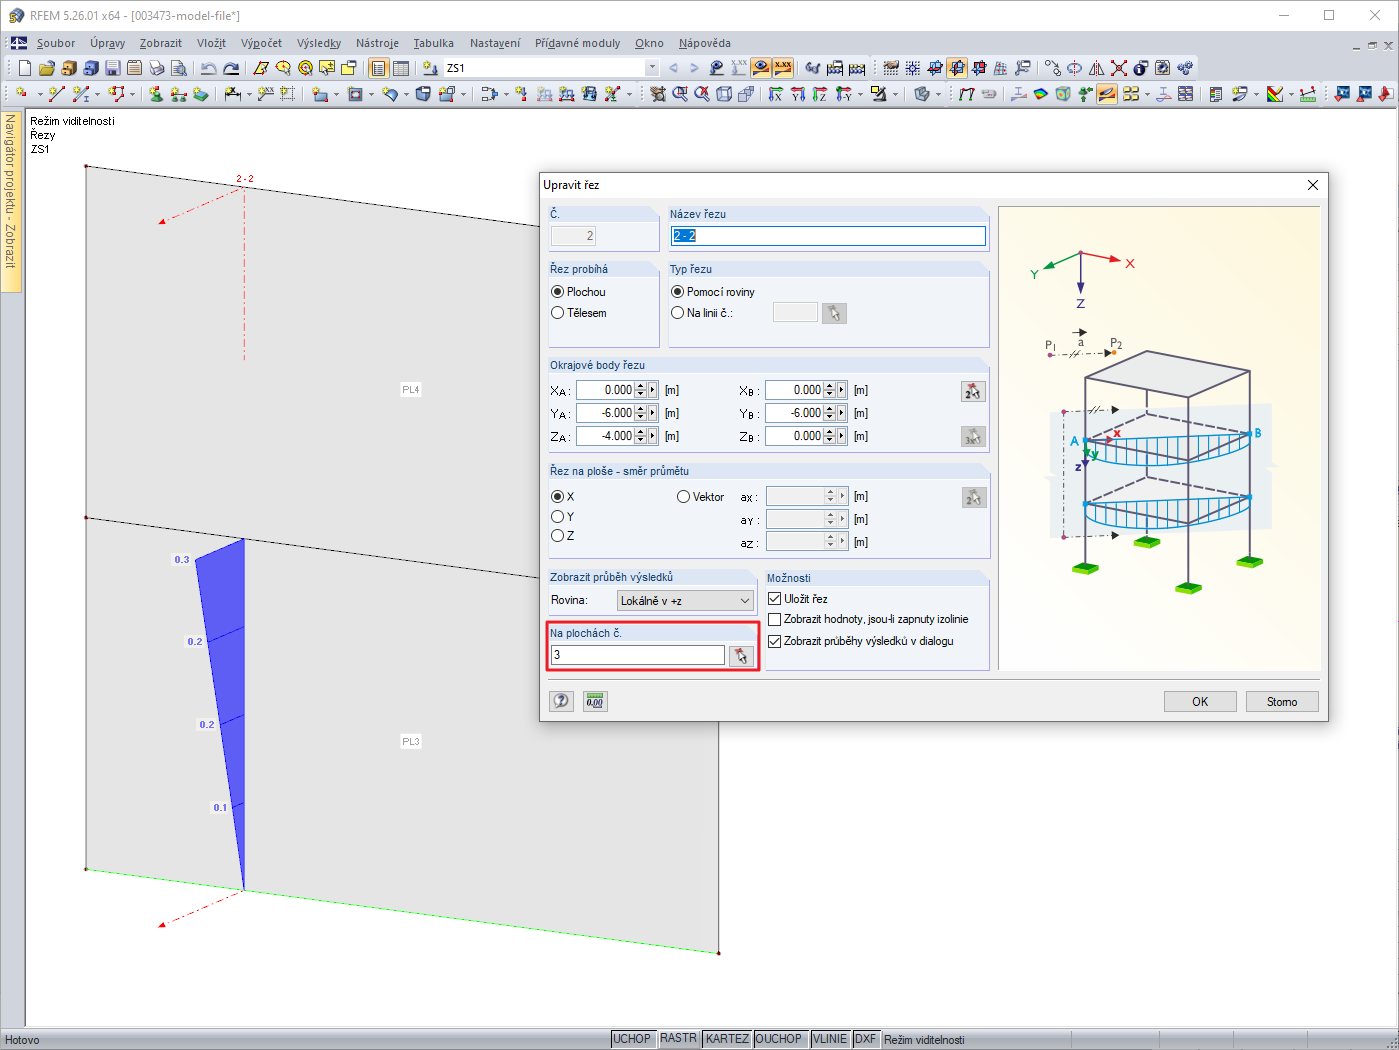
Task: Toggle the UCHOP status bar button
Action: [632, 1039]
